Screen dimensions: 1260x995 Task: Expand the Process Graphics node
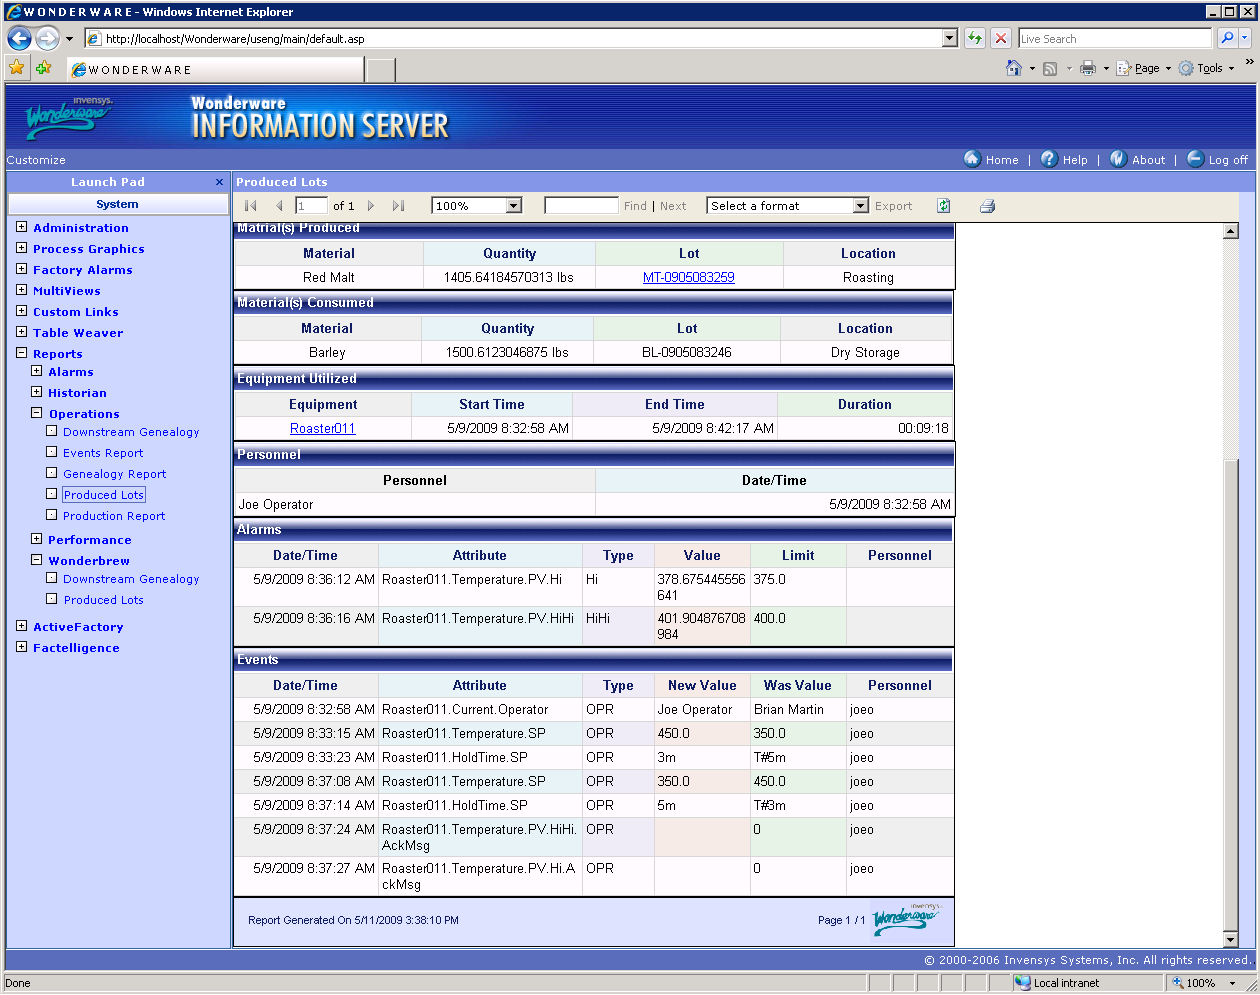click(x=21, y=248)
